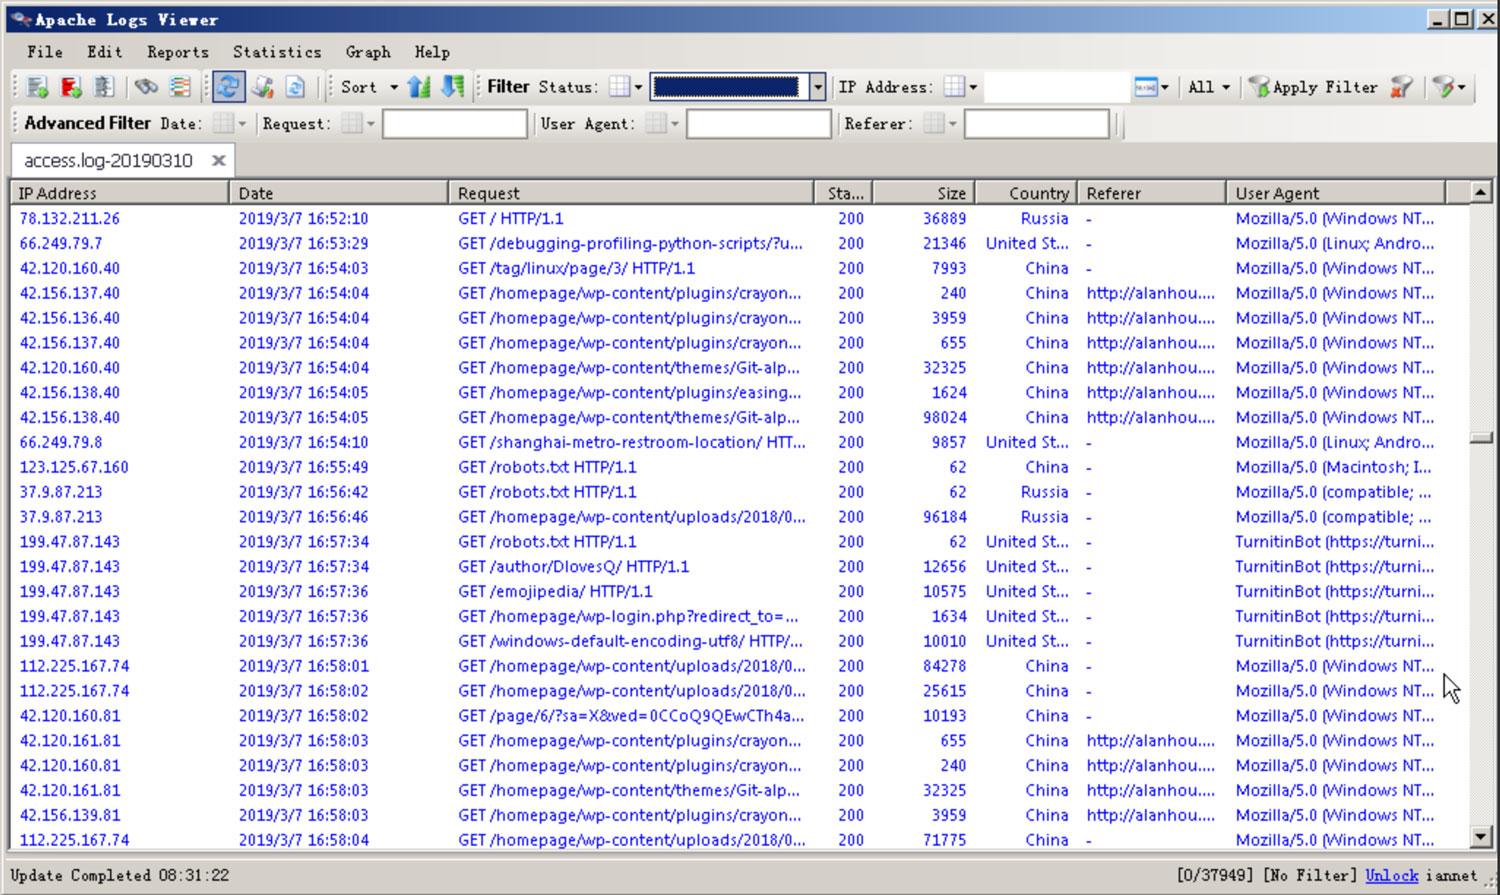Expand the Status grid icon dropdown arrow
This screenshot has width=1500, height=895.
coord(638,87)
